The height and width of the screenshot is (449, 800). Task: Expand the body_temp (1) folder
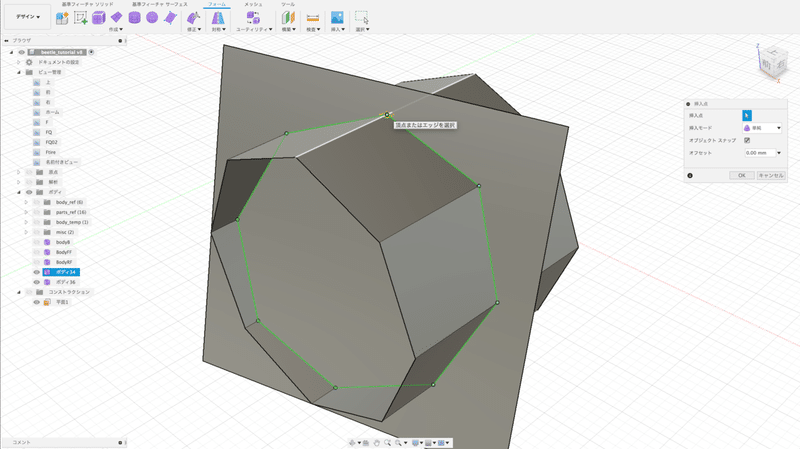click(26, 222)
